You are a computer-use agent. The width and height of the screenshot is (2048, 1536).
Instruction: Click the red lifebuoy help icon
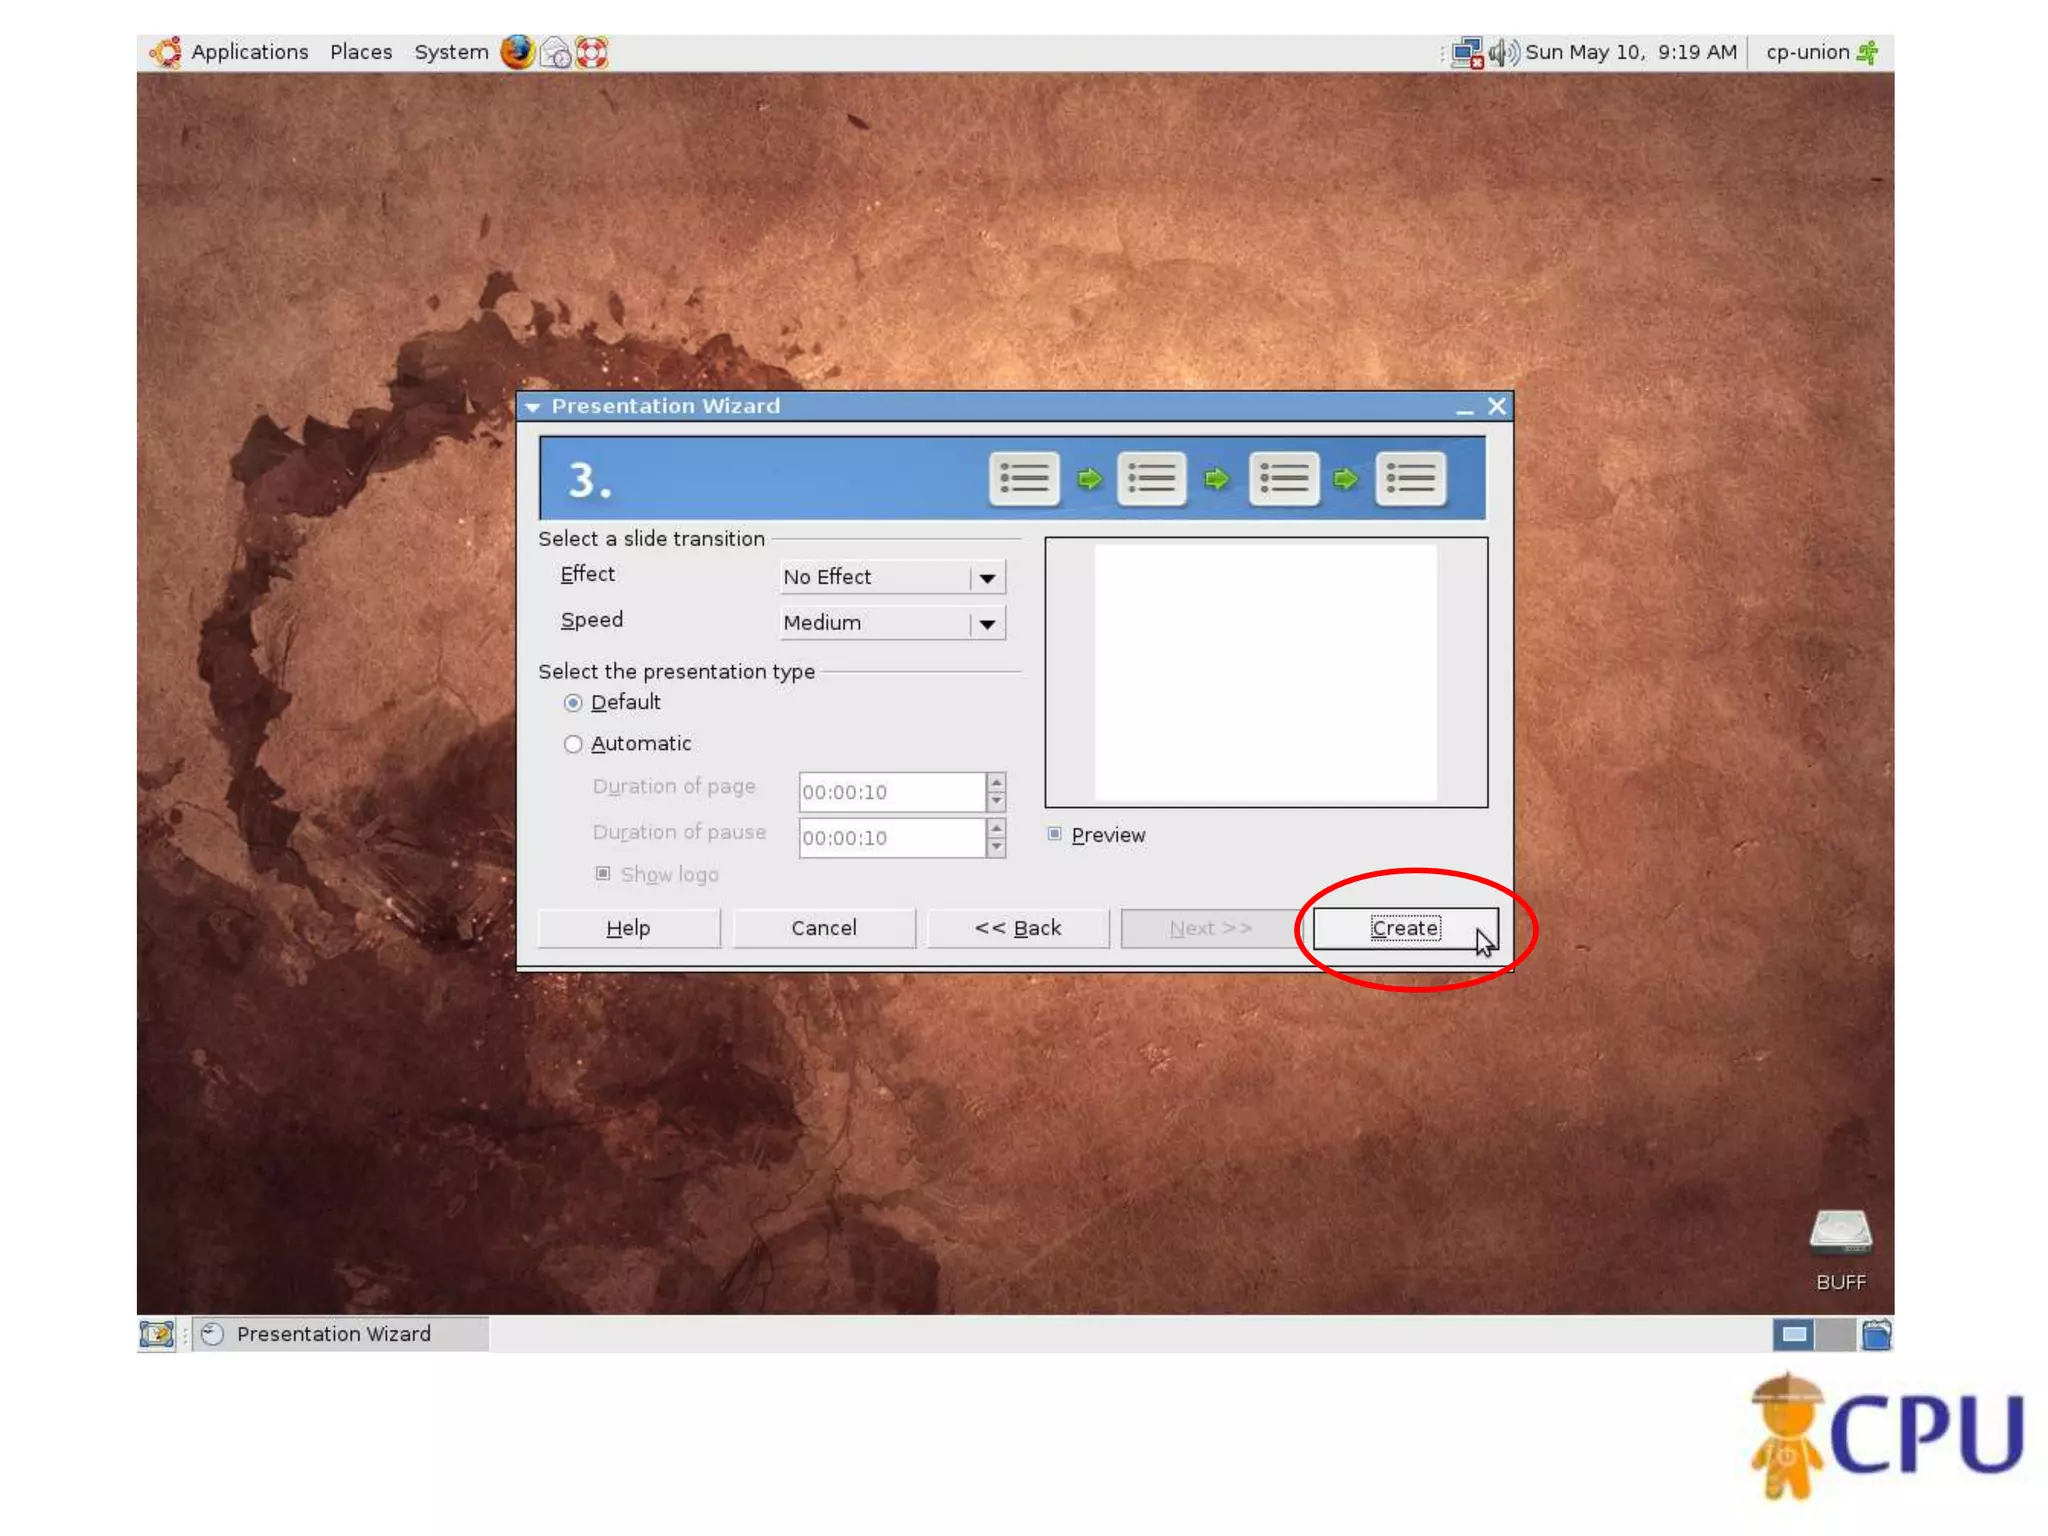[x=592, y=52]
